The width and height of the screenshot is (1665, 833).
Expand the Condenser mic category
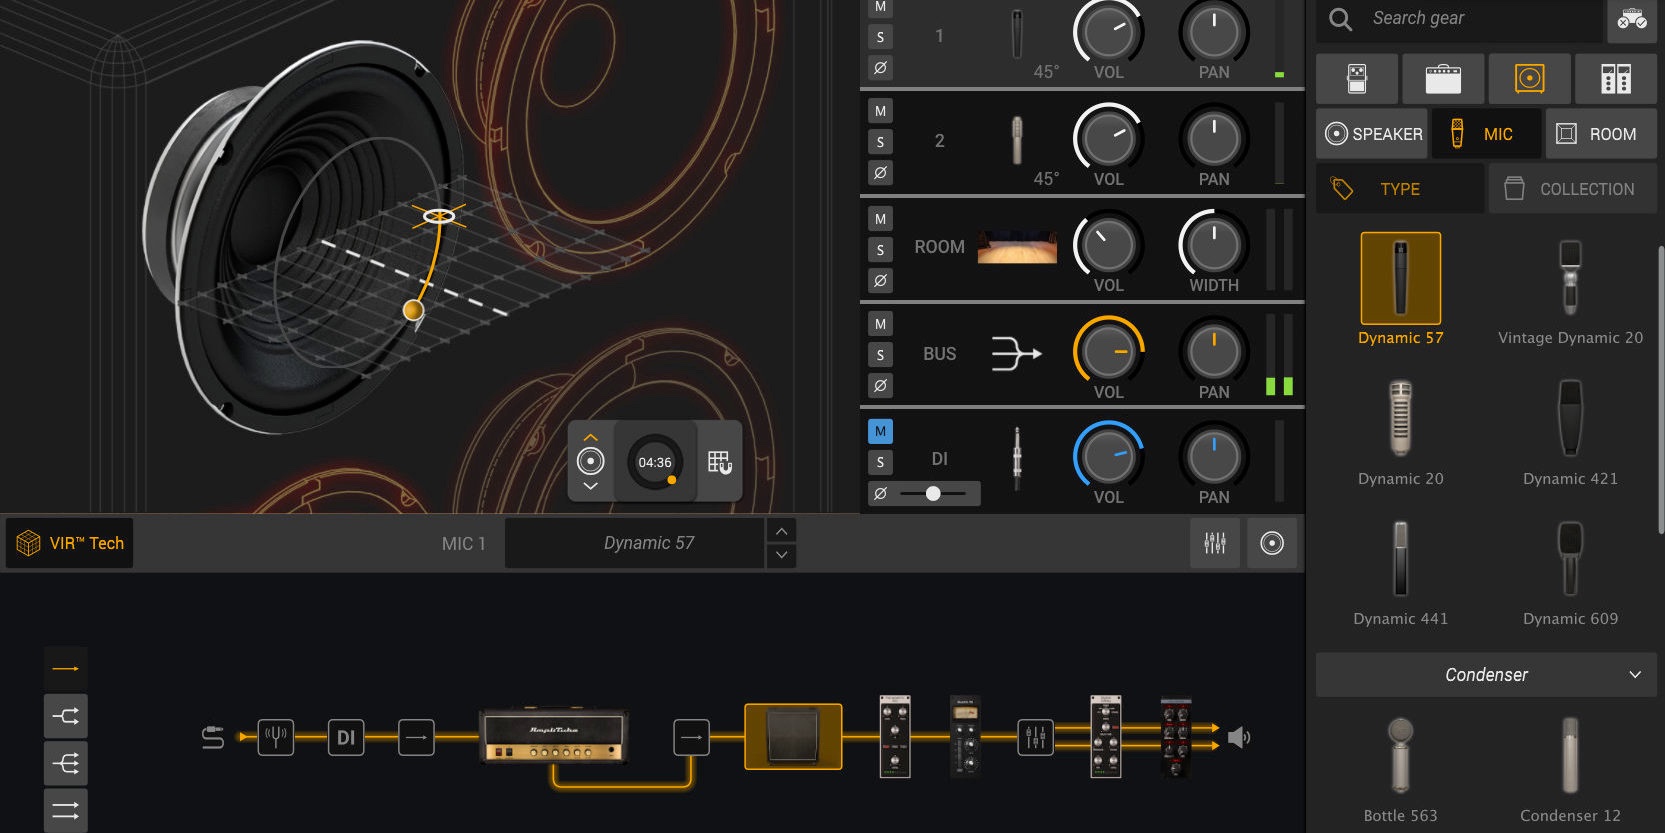click(x=1486, y=675)
